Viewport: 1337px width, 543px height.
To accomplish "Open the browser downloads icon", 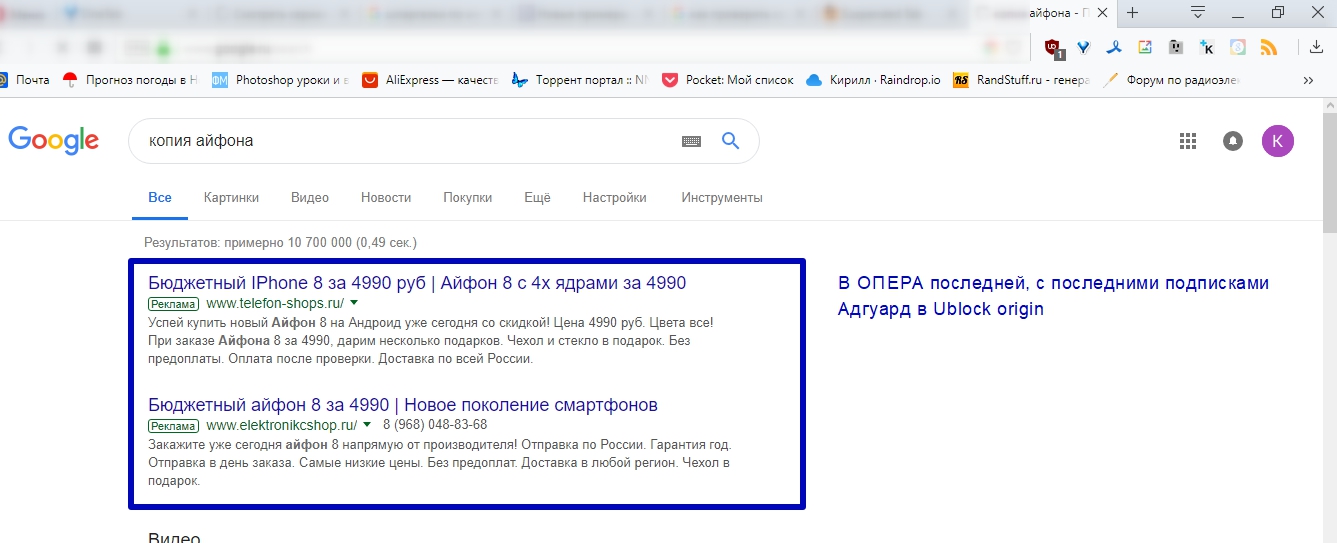I will point(1317,47).
